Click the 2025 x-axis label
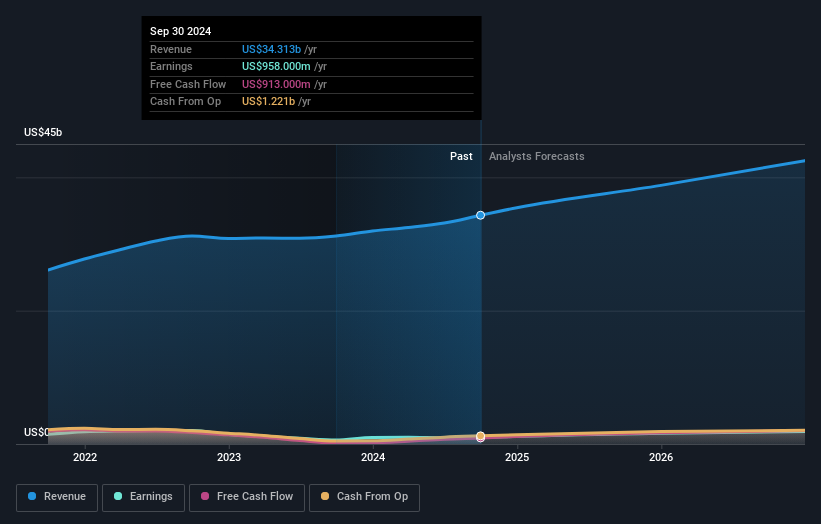This screenshot has height=524, width=821. [517, 457]
